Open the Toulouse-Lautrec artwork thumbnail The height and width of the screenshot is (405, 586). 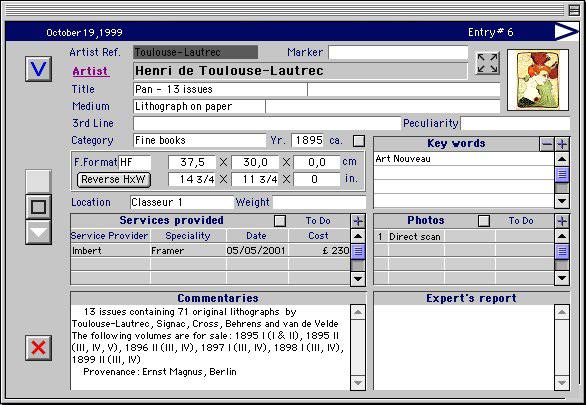pos(538,80)
